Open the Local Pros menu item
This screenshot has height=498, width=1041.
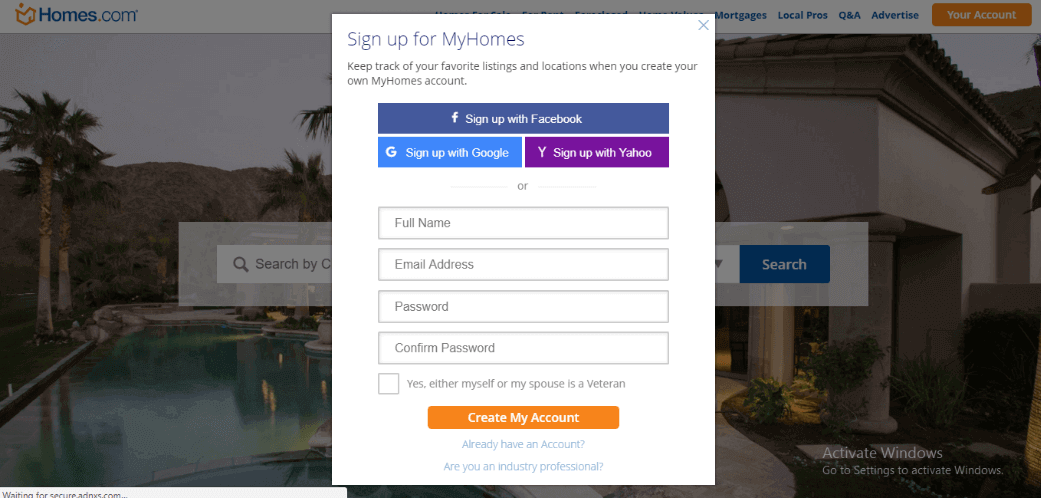pyautogui.click(x=803, y=15)
